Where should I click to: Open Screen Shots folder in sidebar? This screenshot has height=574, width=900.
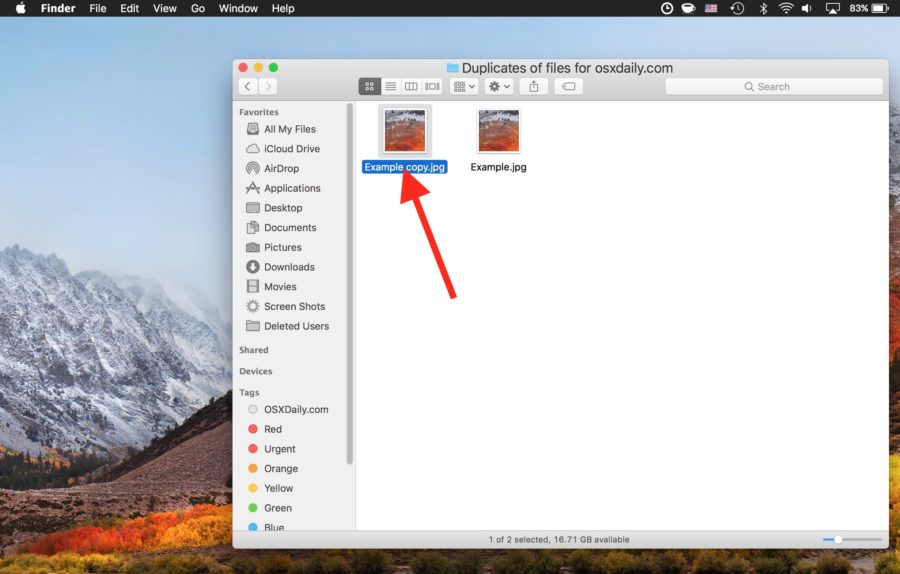click(x=294, y=307)
